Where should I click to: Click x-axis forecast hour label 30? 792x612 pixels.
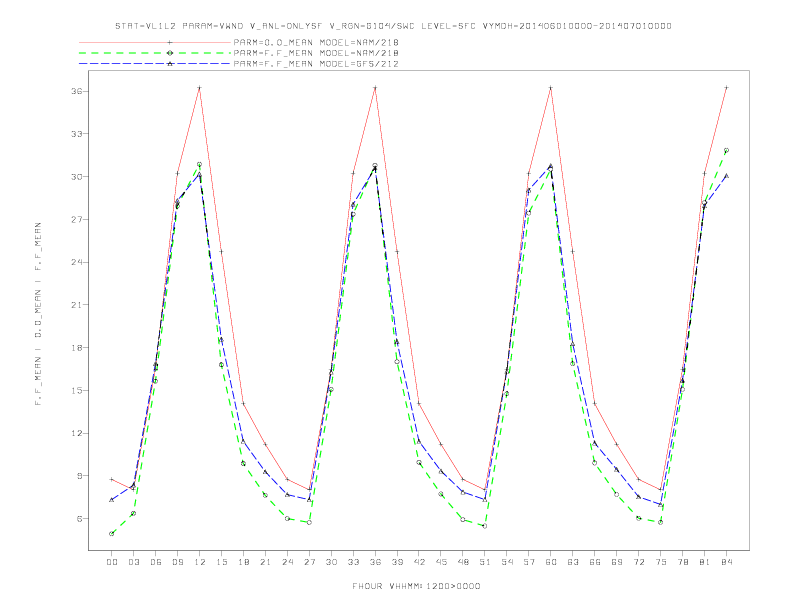[x=331, y=562]
